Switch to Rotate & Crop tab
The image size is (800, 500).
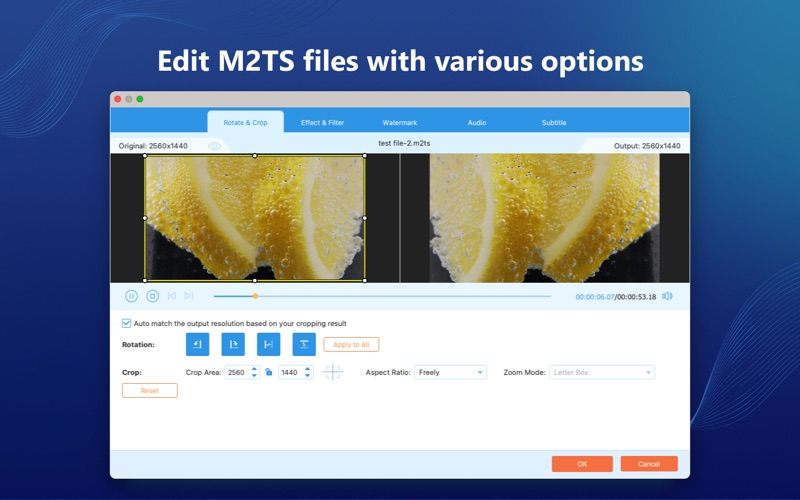[245, 122]
